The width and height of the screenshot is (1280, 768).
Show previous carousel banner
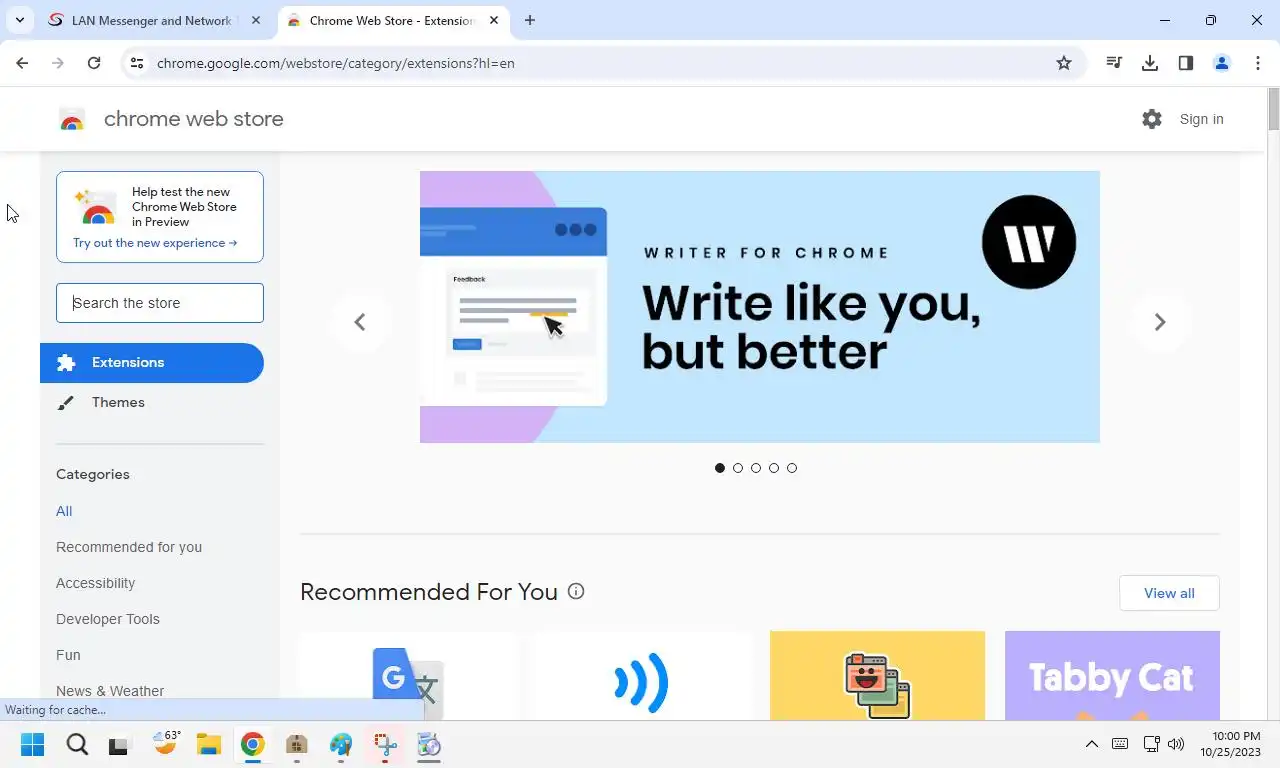pos(360,322)
